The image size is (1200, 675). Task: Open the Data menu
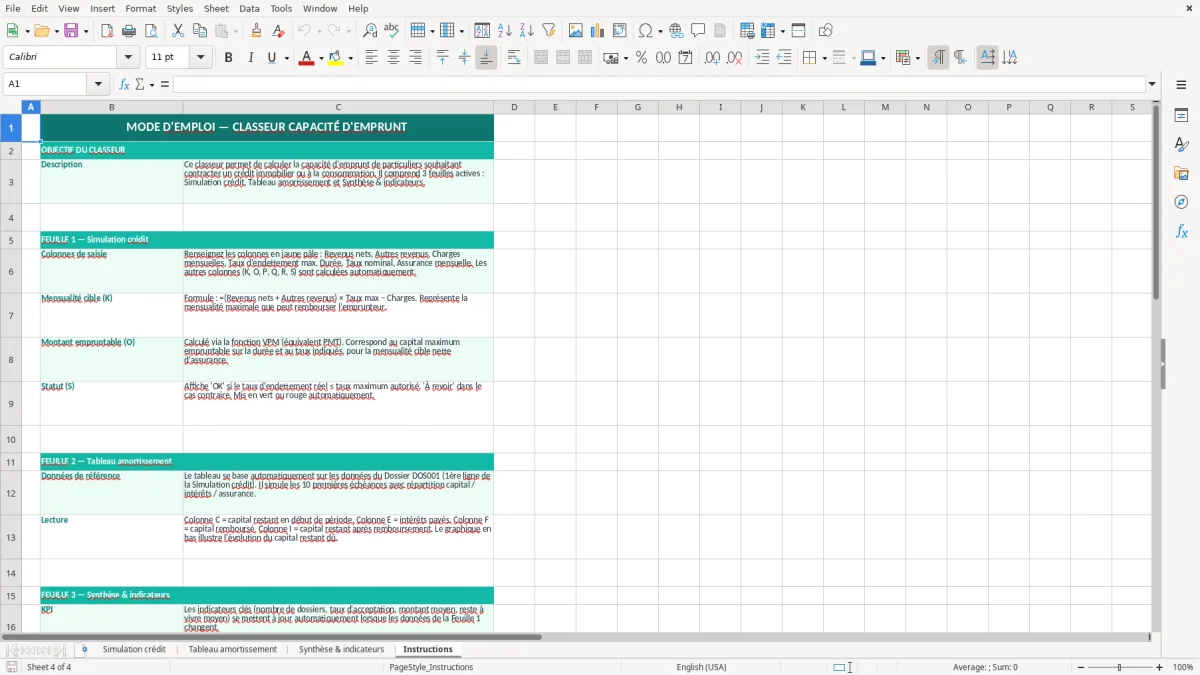pos(249,8)
